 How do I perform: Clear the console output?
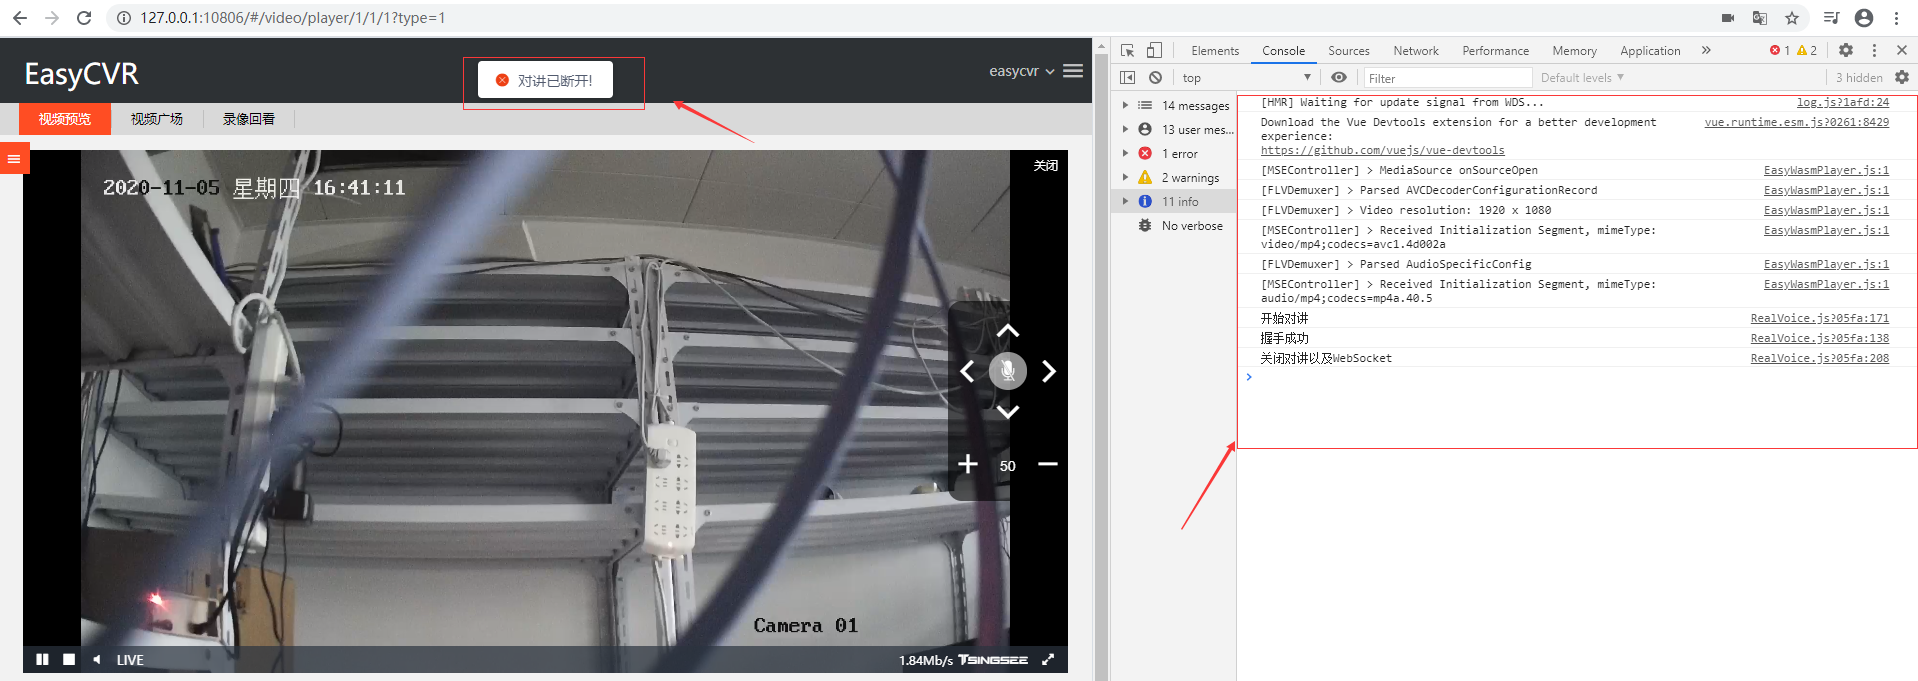point(1155,77)
